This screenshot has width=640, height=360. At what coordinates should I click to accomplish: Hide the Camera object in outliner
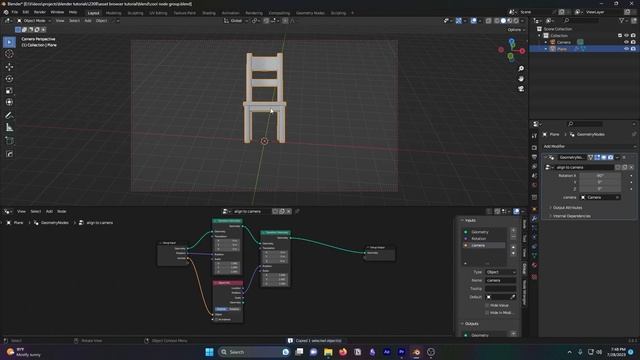[627, 42]
